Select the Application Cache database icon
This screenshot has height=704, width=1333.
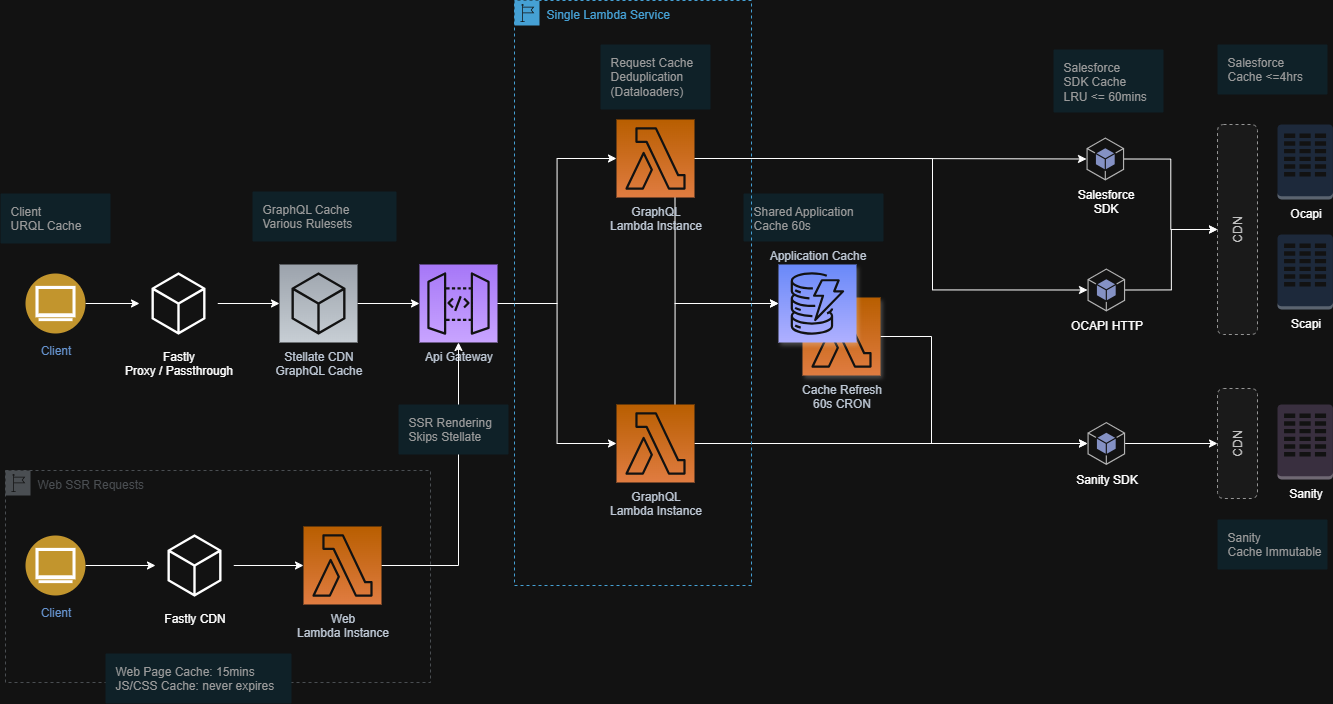point(811,304)
